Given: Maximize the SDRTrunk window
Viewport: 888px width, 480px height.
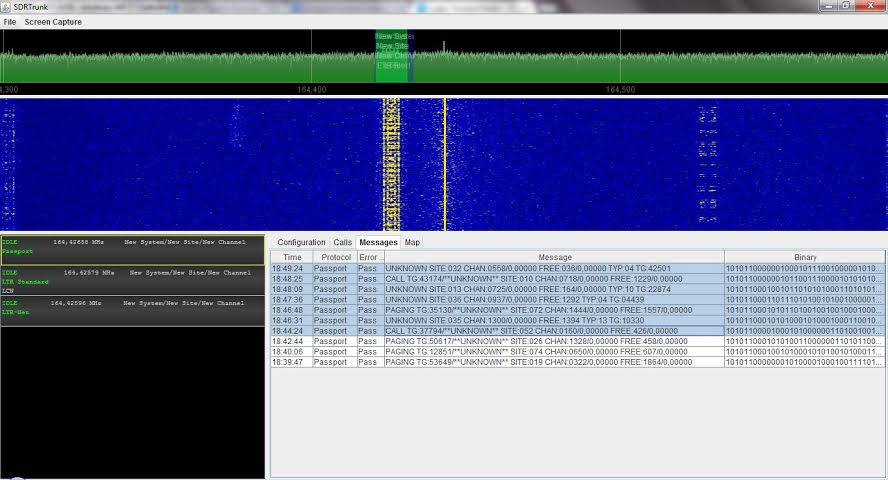Looking at the screenshot, I should point(846,6).
